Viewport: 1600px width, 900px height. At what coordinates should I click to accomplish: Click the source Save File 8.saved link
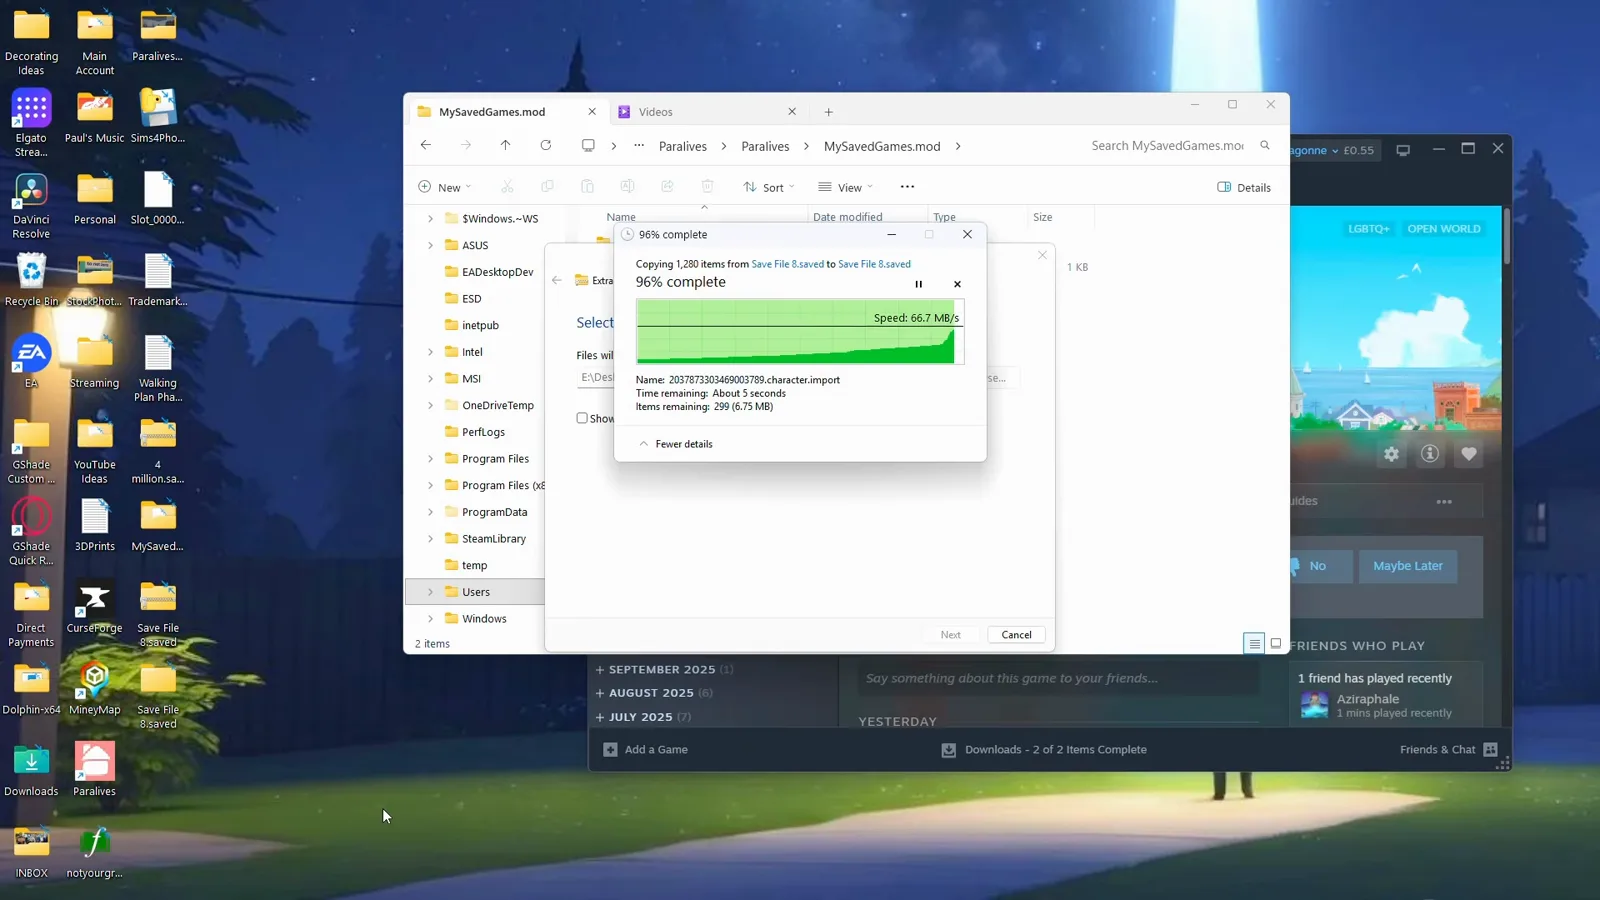tap(788, 264)
